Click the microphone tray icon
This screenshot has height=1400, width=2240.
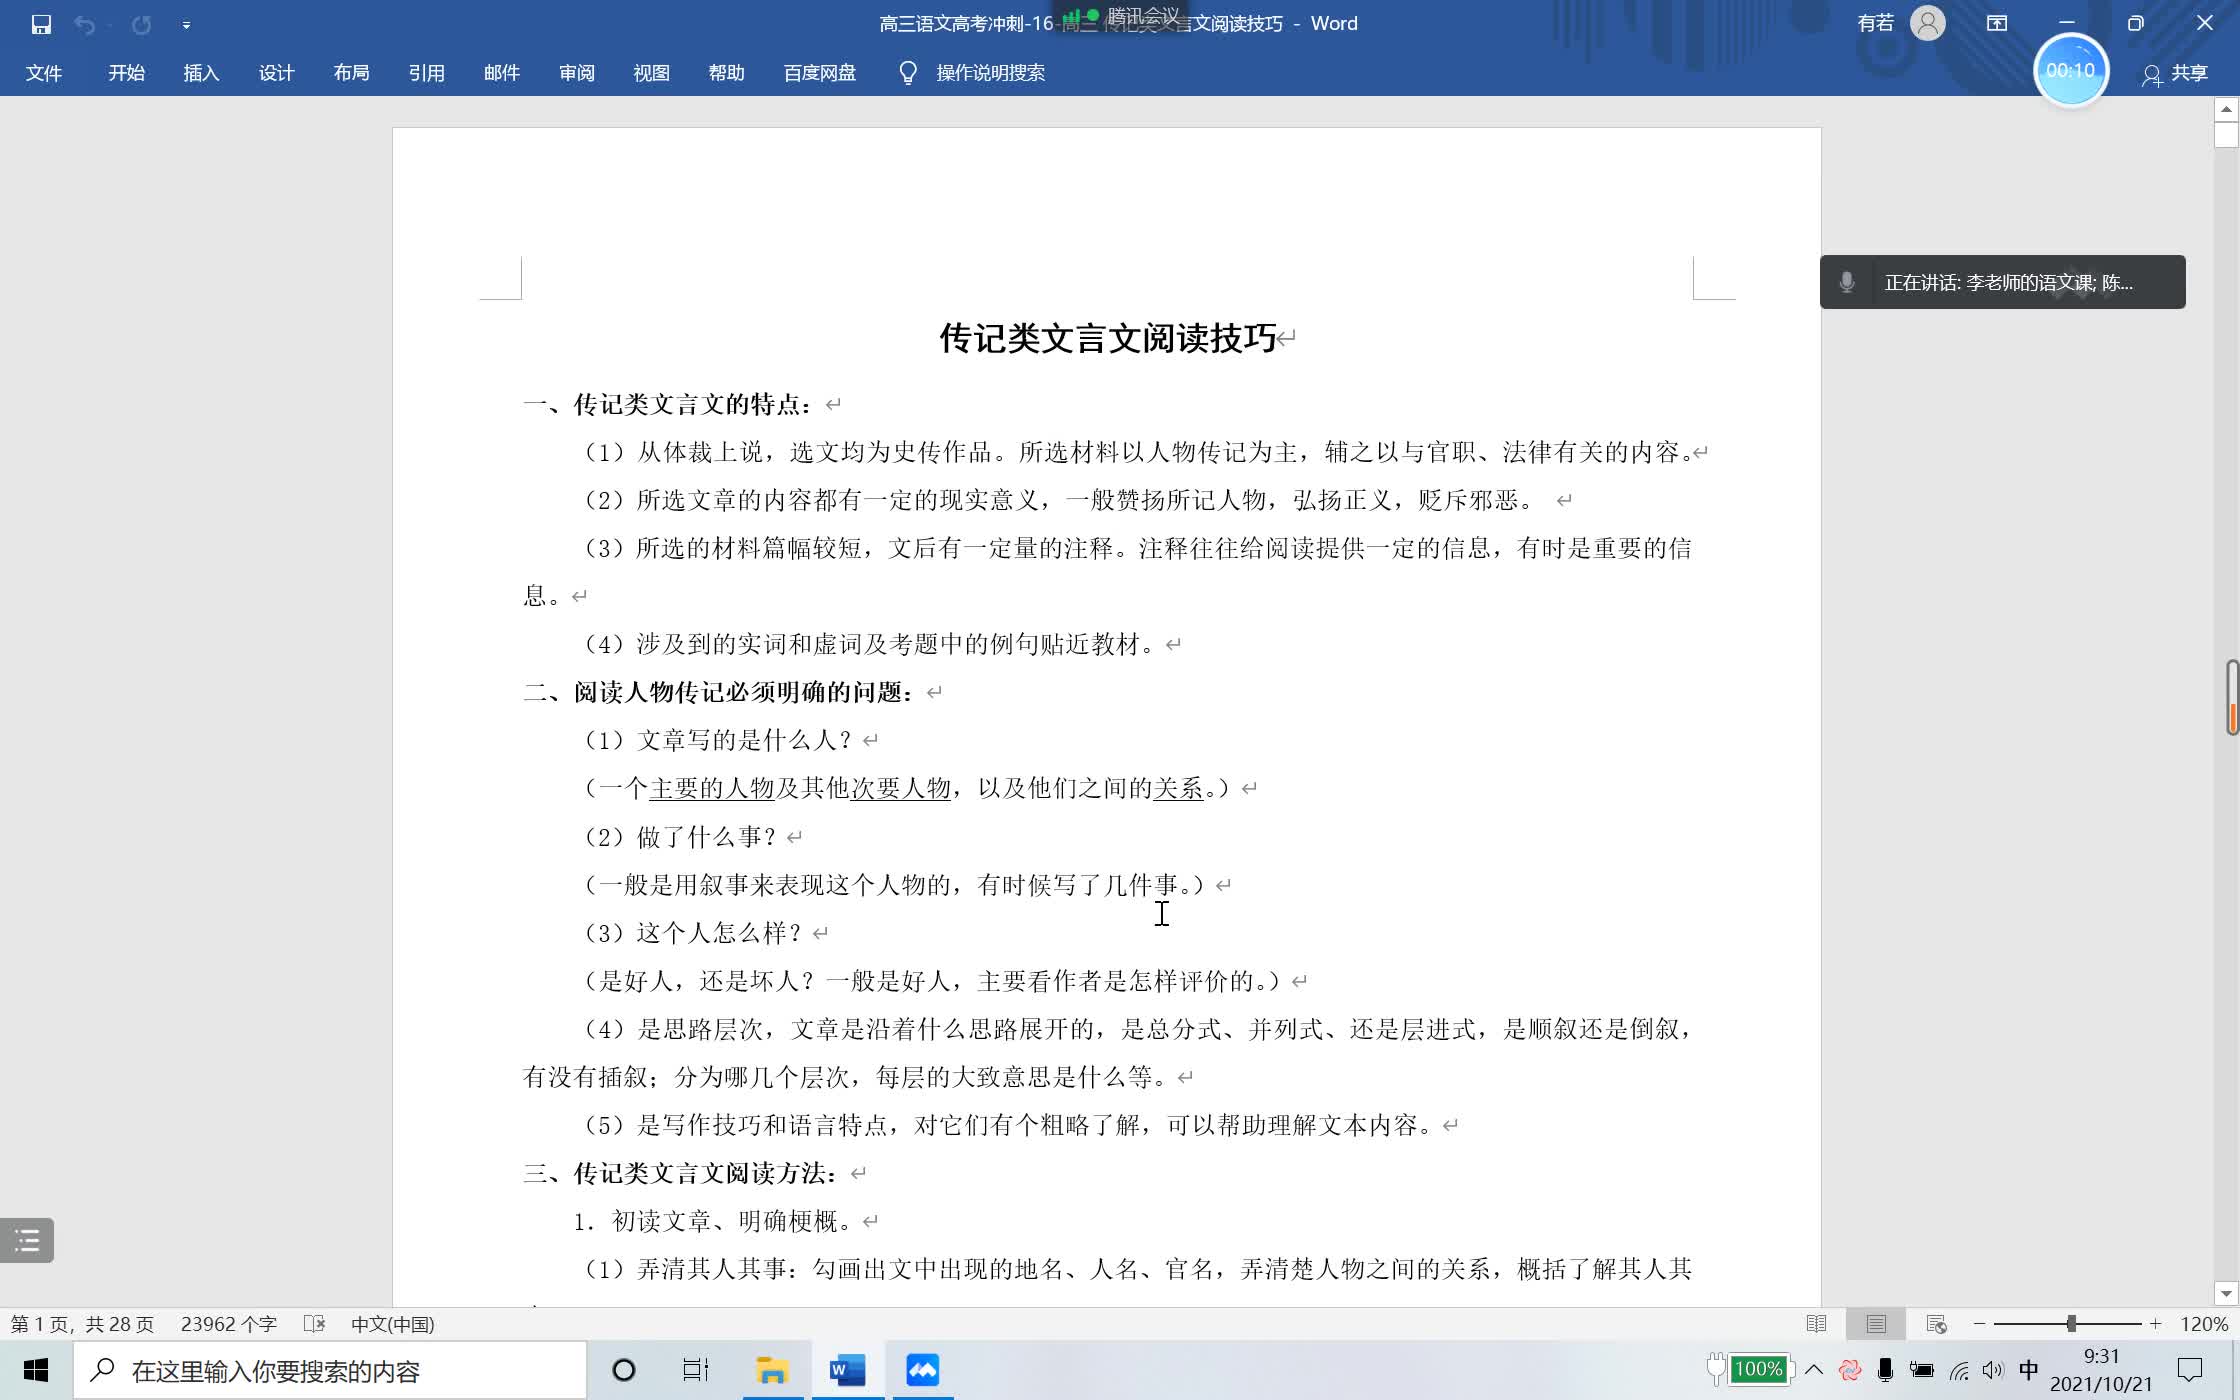tap(1885, 1370)
